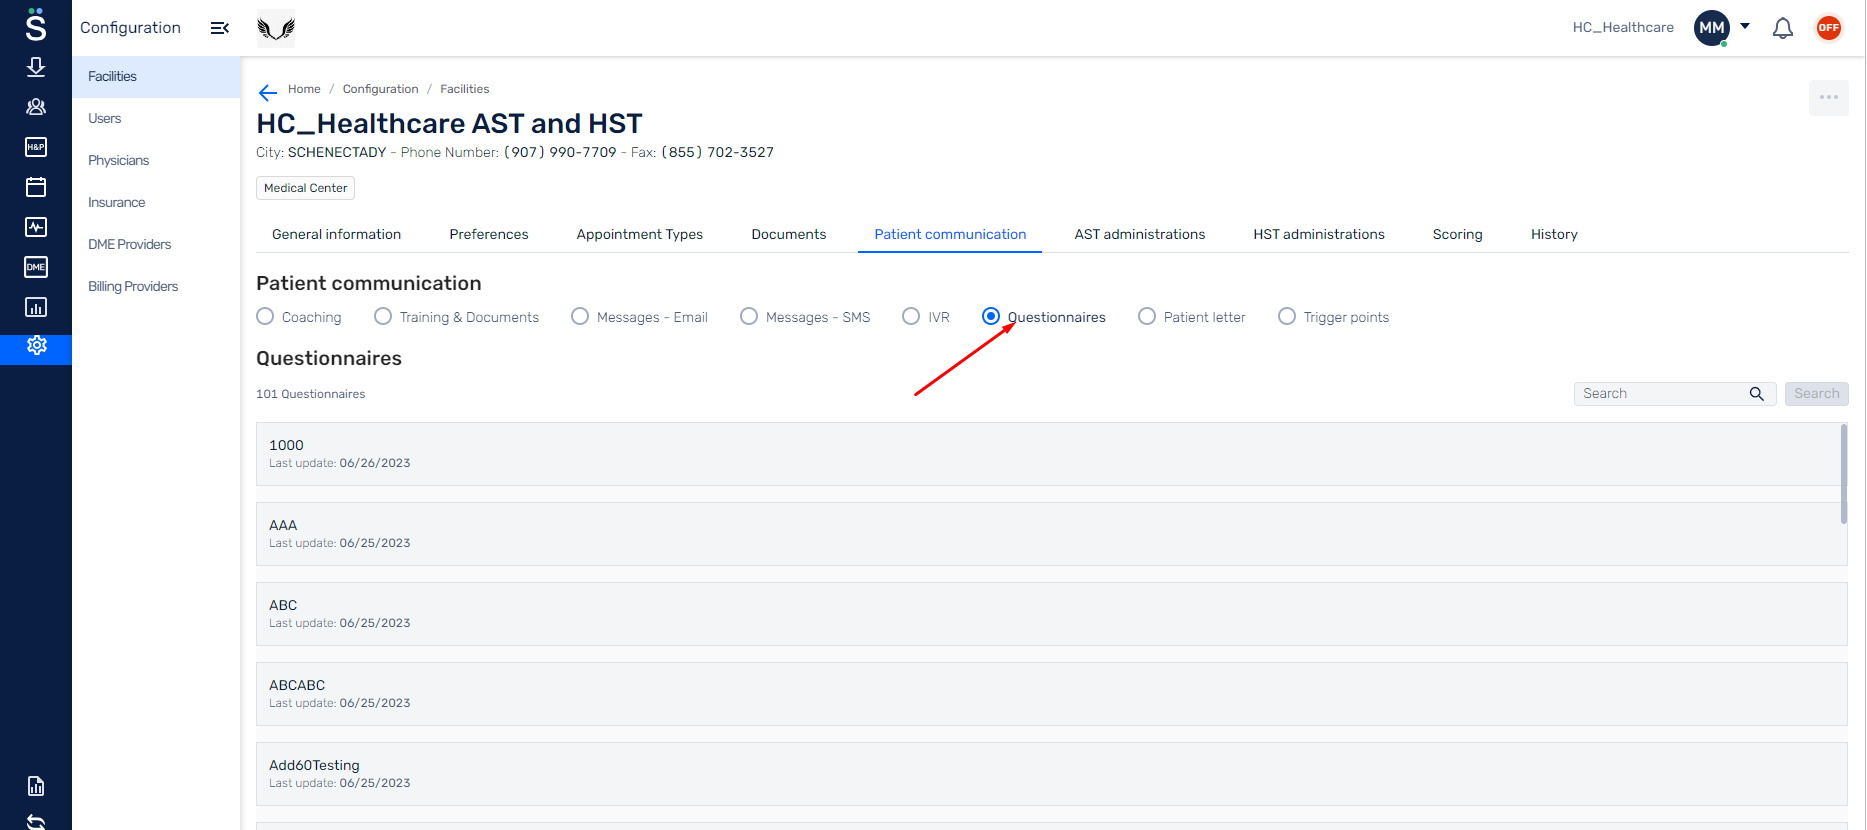Select the Questionnaires radio button
1867x830 pixels.
point(991,316)
